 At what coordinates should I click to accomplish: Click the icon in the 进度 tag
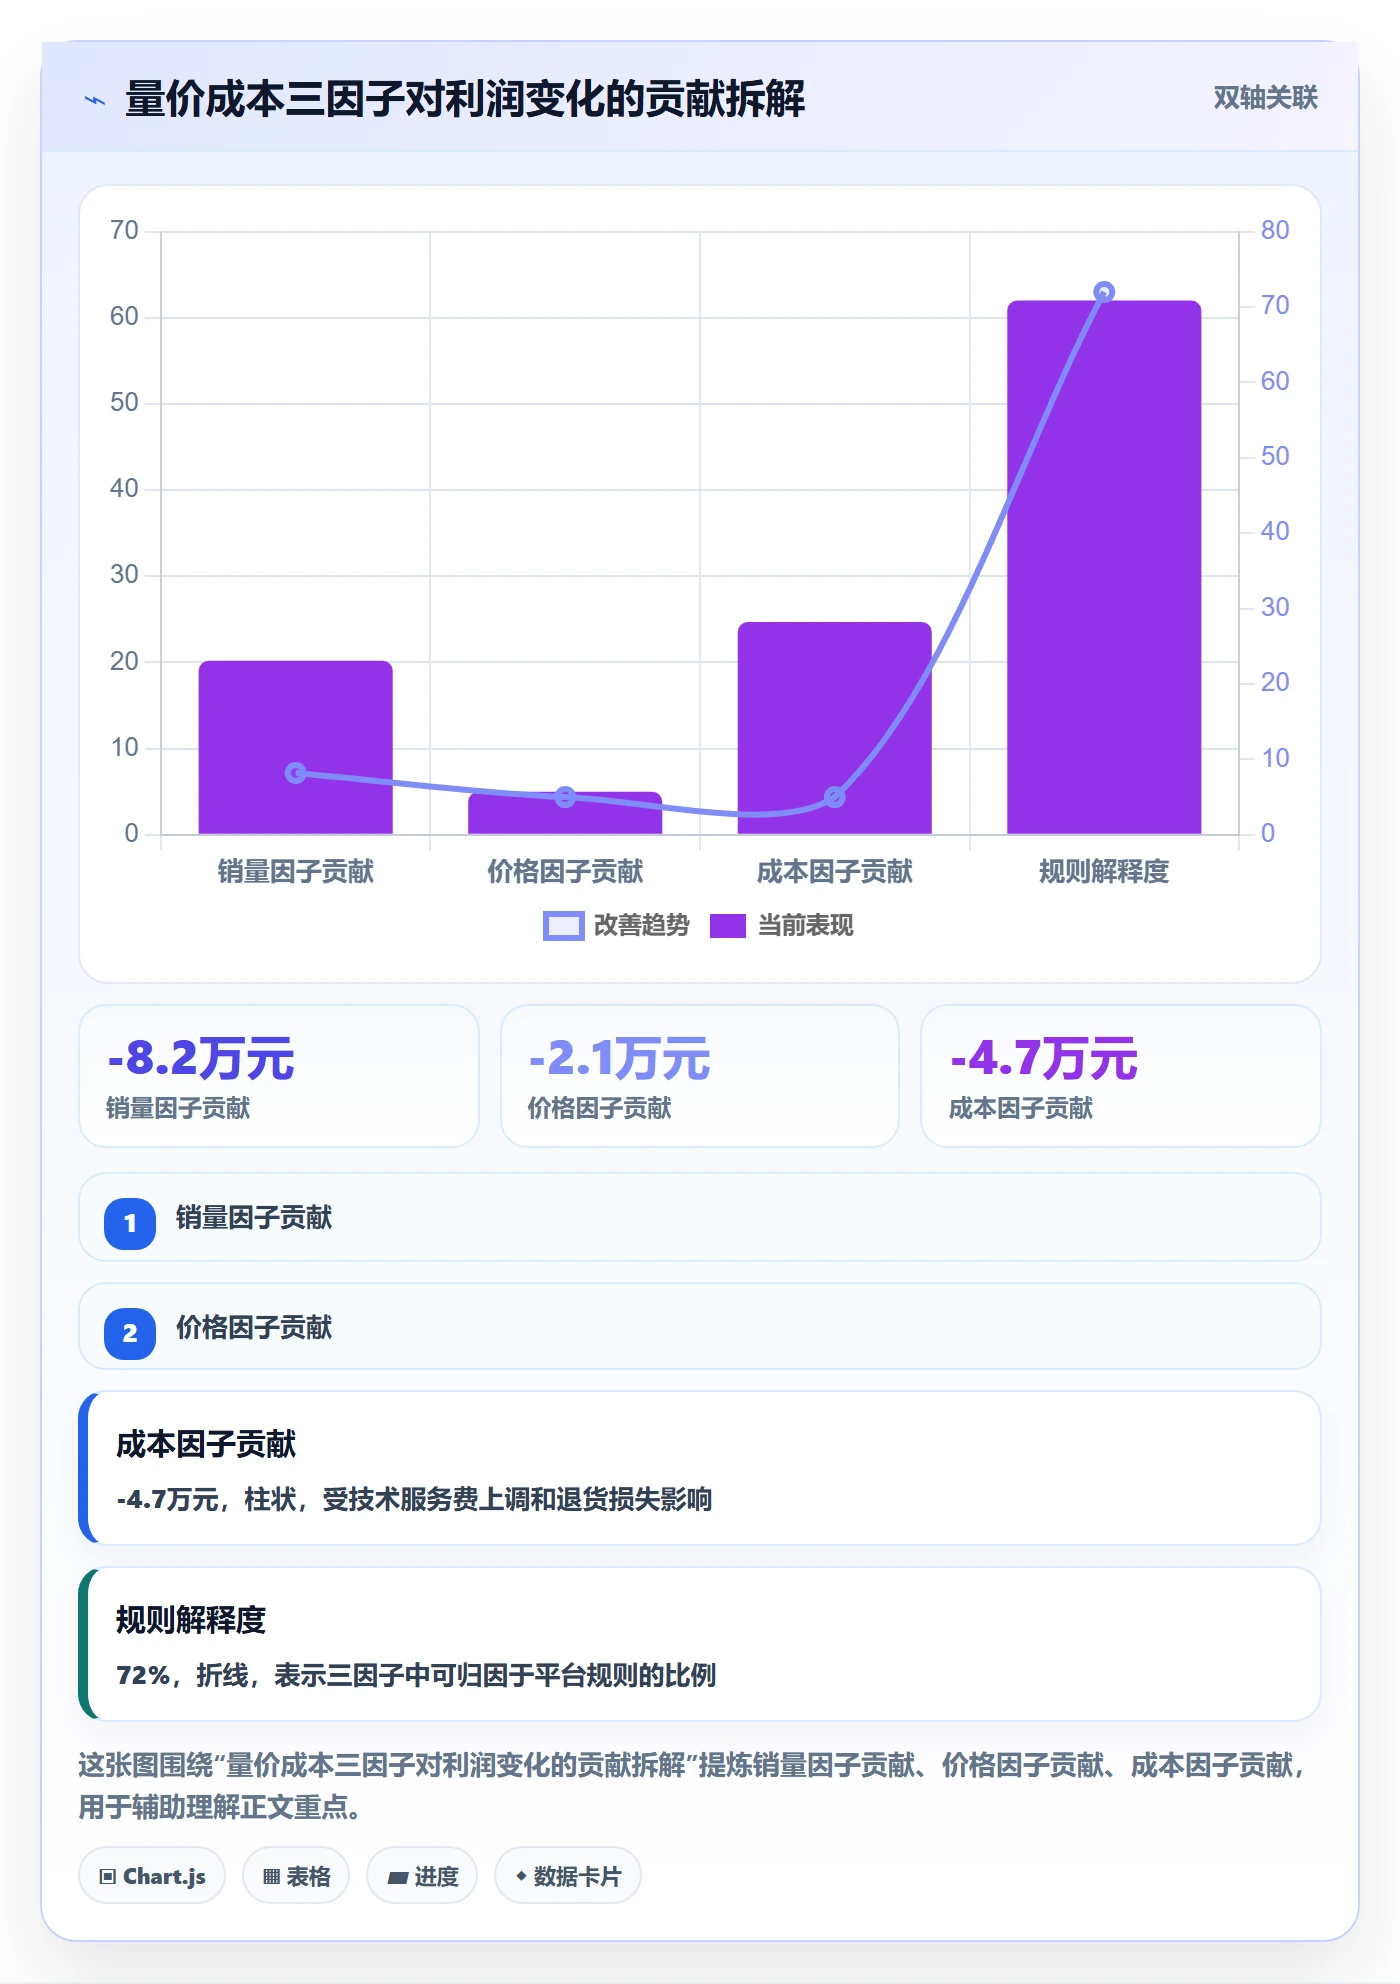click(x=397, y=1878)
